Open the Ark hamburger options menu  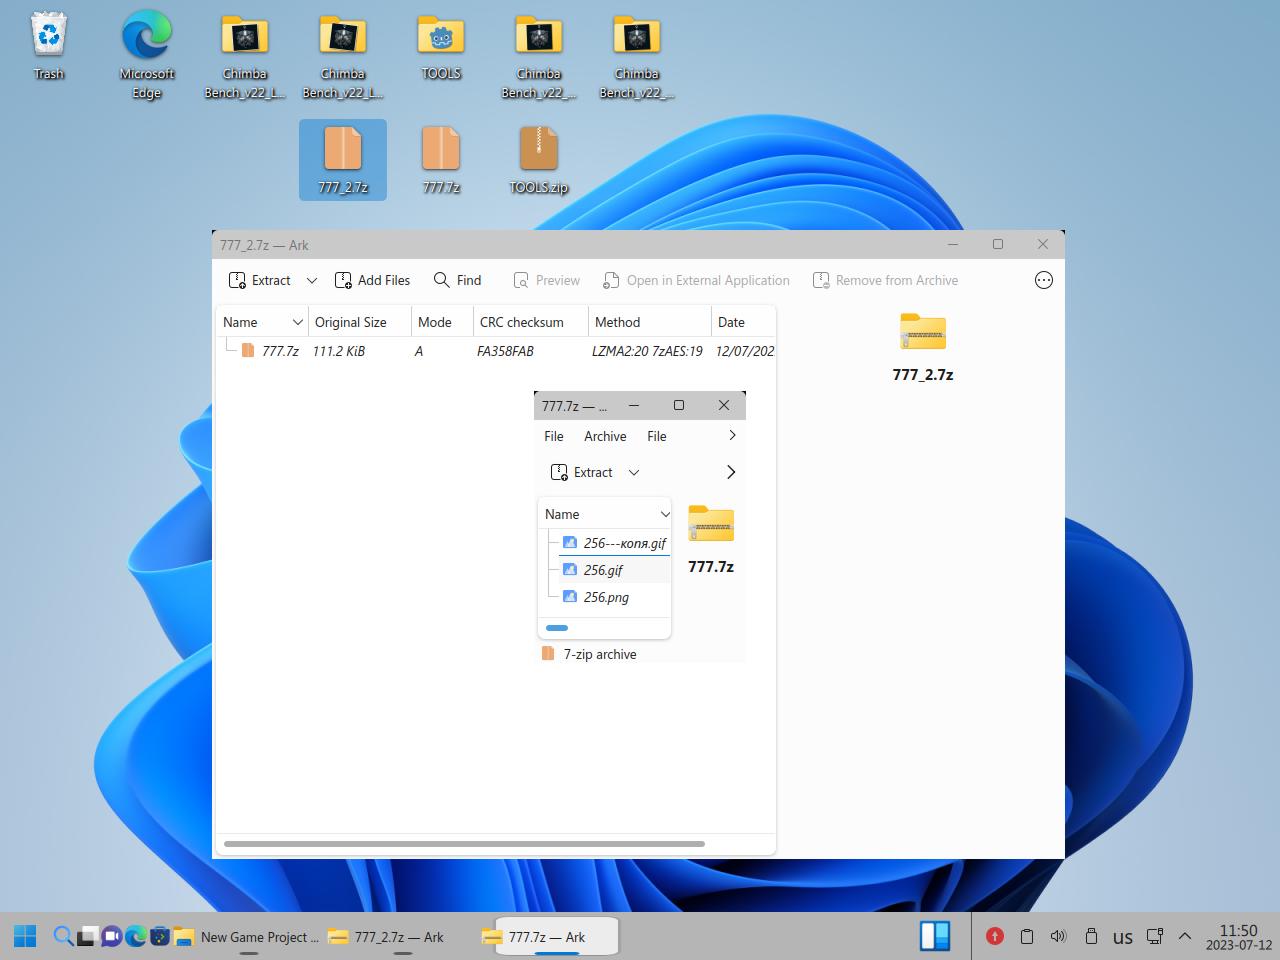[1043, 280]
